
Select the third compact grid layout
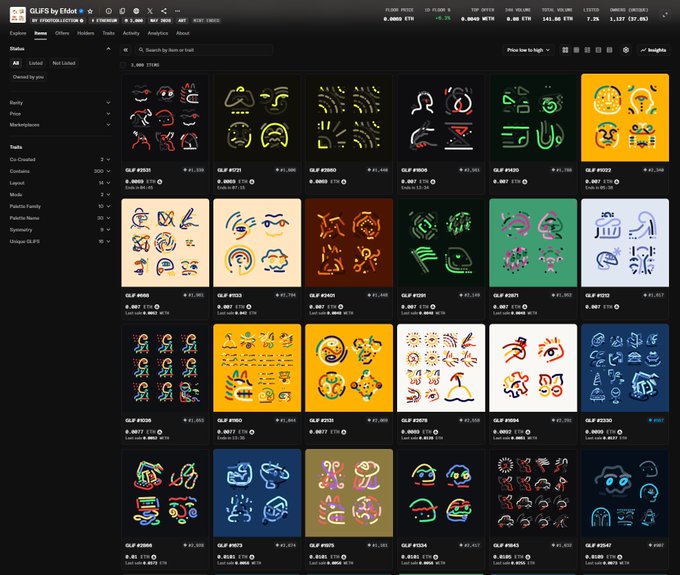point(587,50)
